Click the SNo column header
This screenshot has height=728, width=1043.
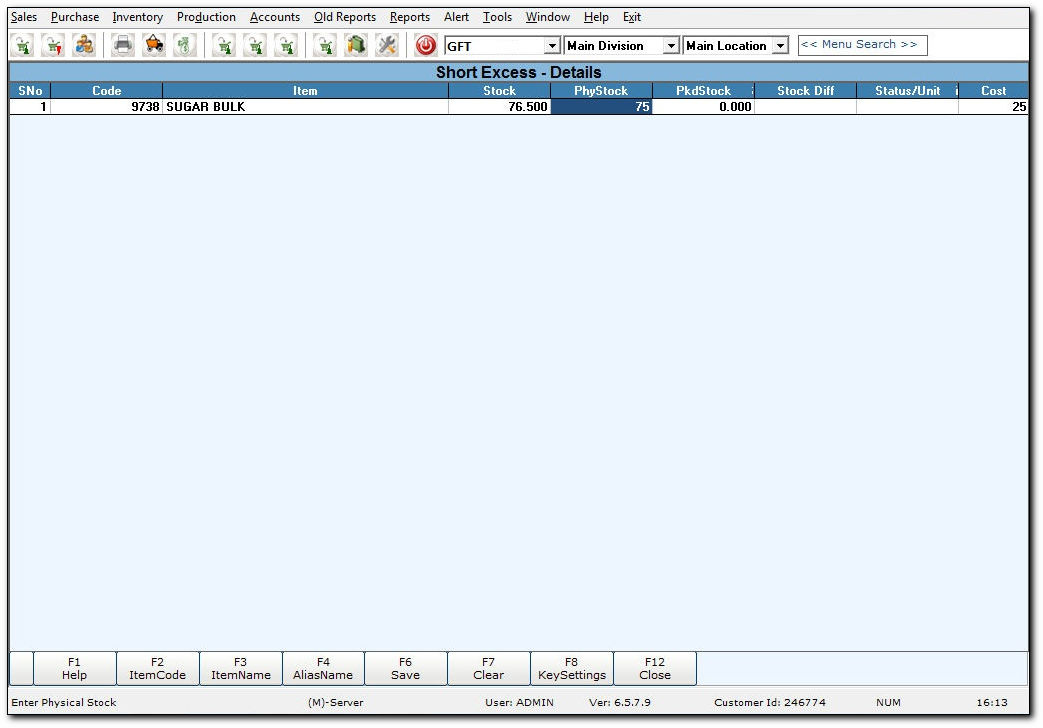click(30, 91)
